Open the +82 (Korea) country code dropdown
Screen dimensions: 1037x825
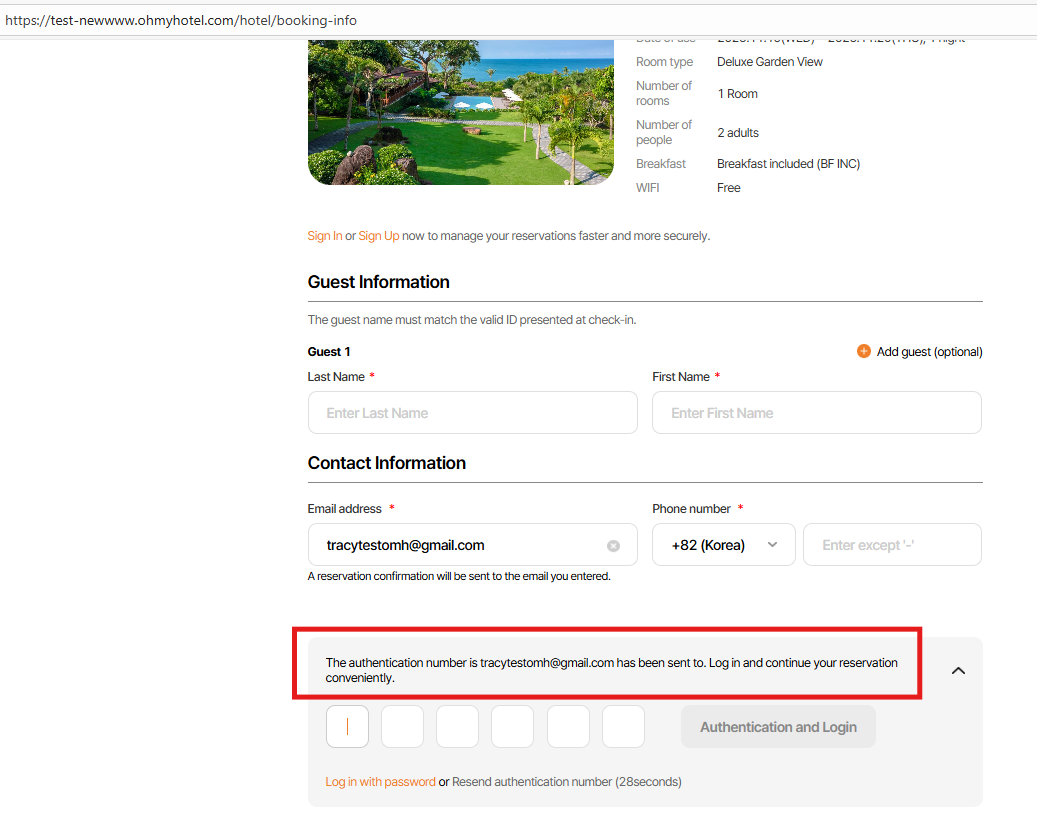tap(724, 544)
